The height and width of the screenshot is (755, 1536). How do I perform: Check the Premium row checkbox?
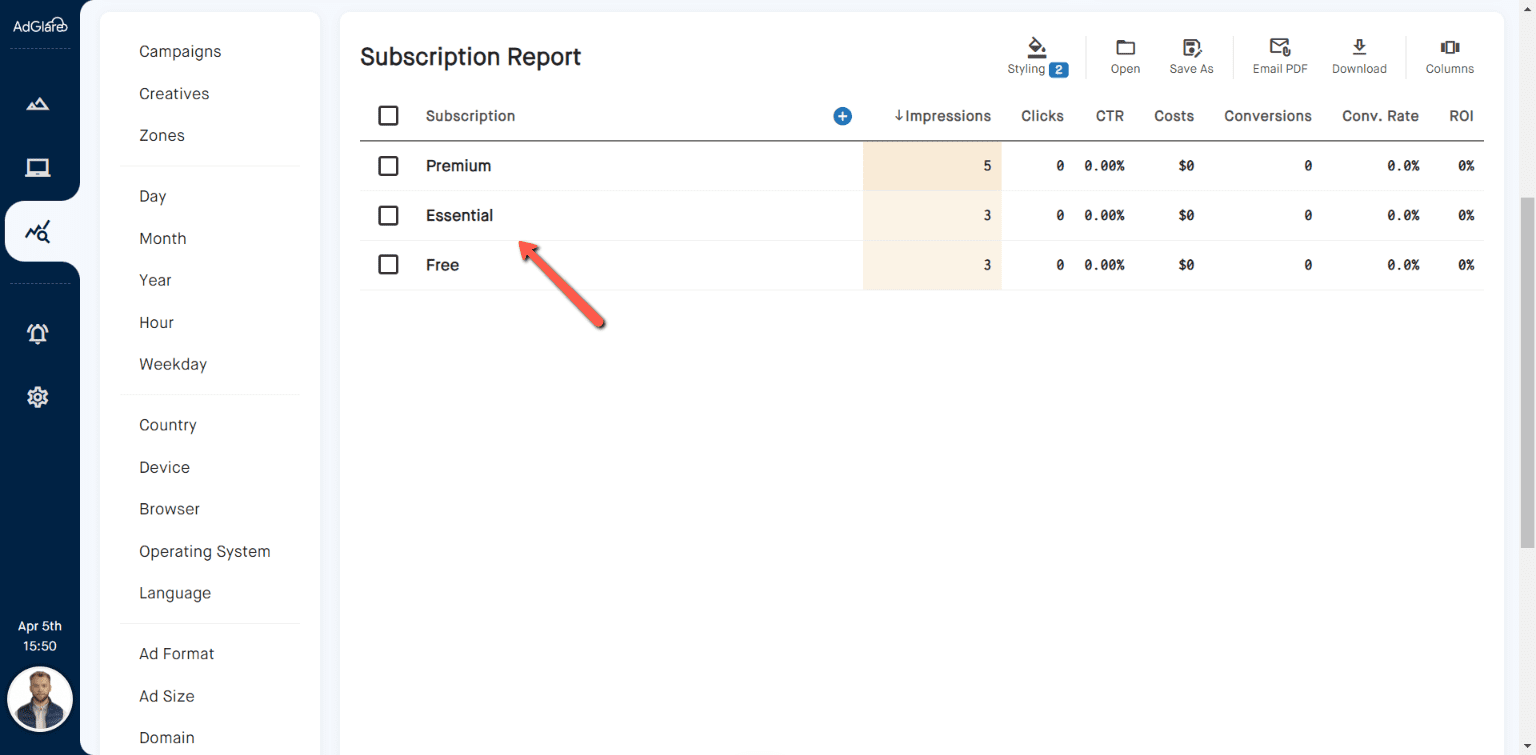(388, 165)
